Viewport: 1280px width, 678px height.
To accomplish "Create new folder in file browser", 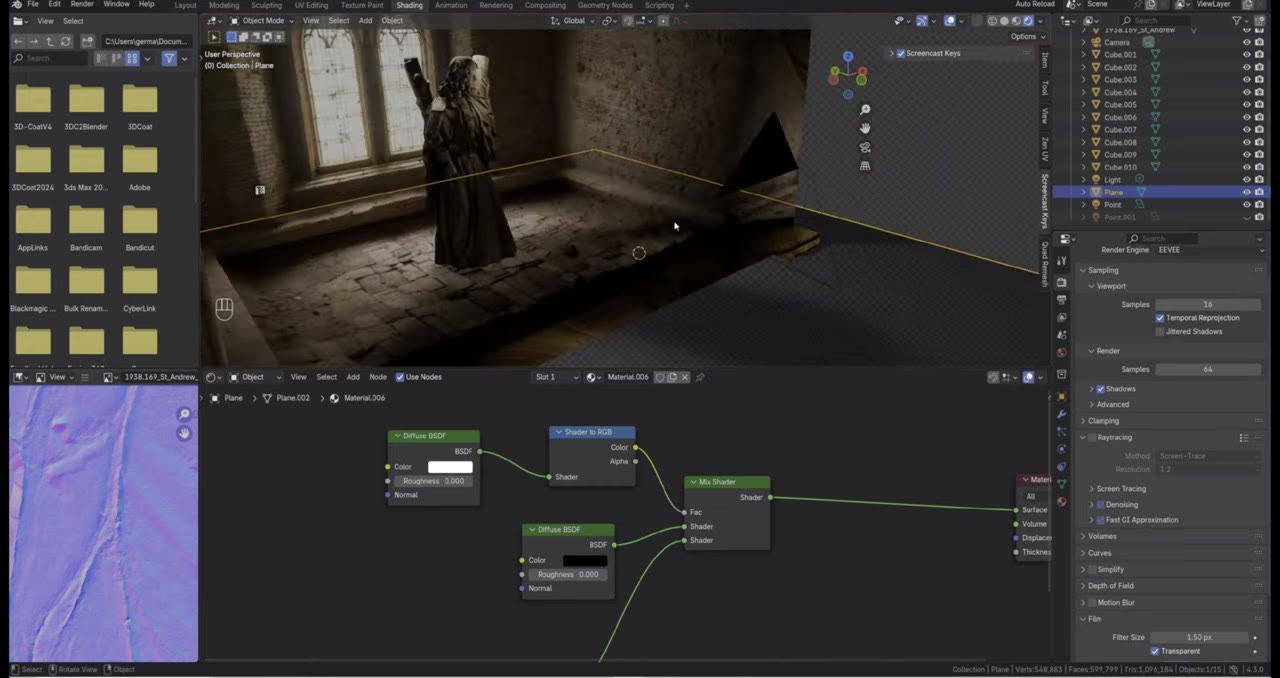I will [87, 41].
